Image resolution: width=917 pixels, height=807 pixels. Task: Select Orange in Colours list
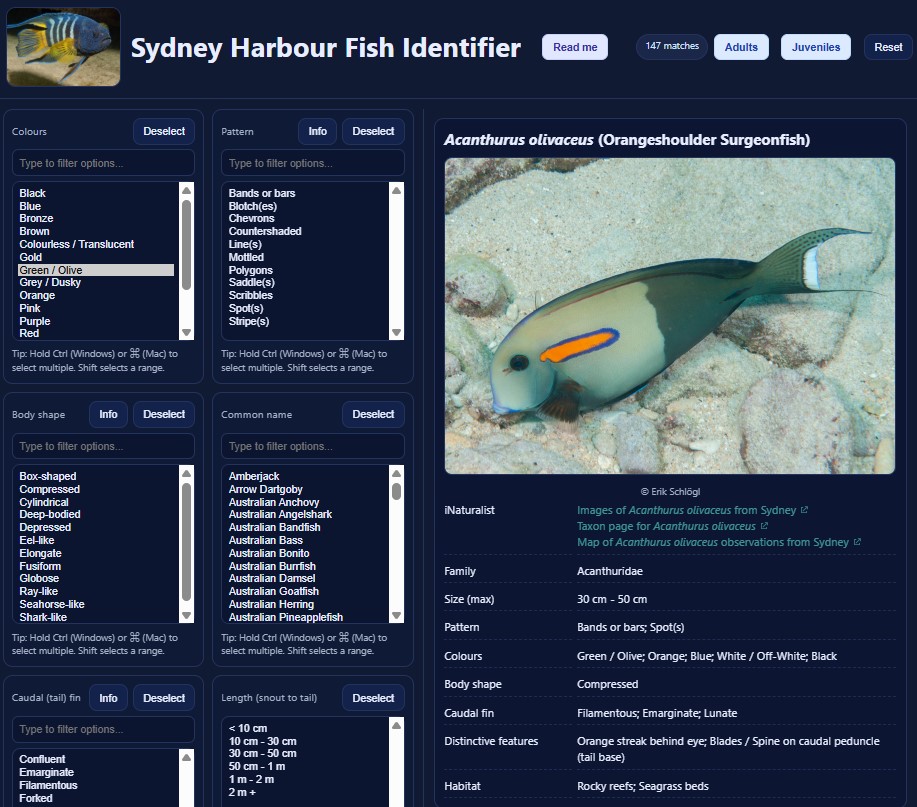coord(96,295)
